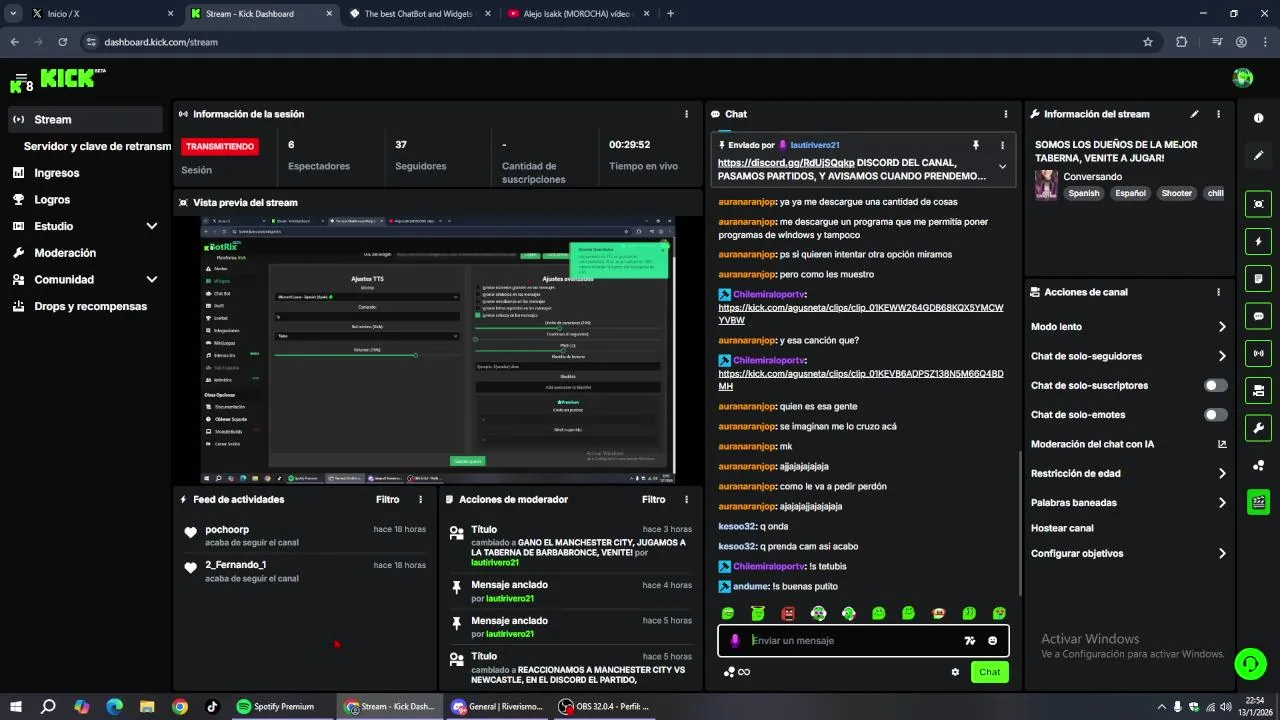Switch to Alejo Isakk video tab
The width and height of the screenshot is (1280, 720).
(578, 14)
